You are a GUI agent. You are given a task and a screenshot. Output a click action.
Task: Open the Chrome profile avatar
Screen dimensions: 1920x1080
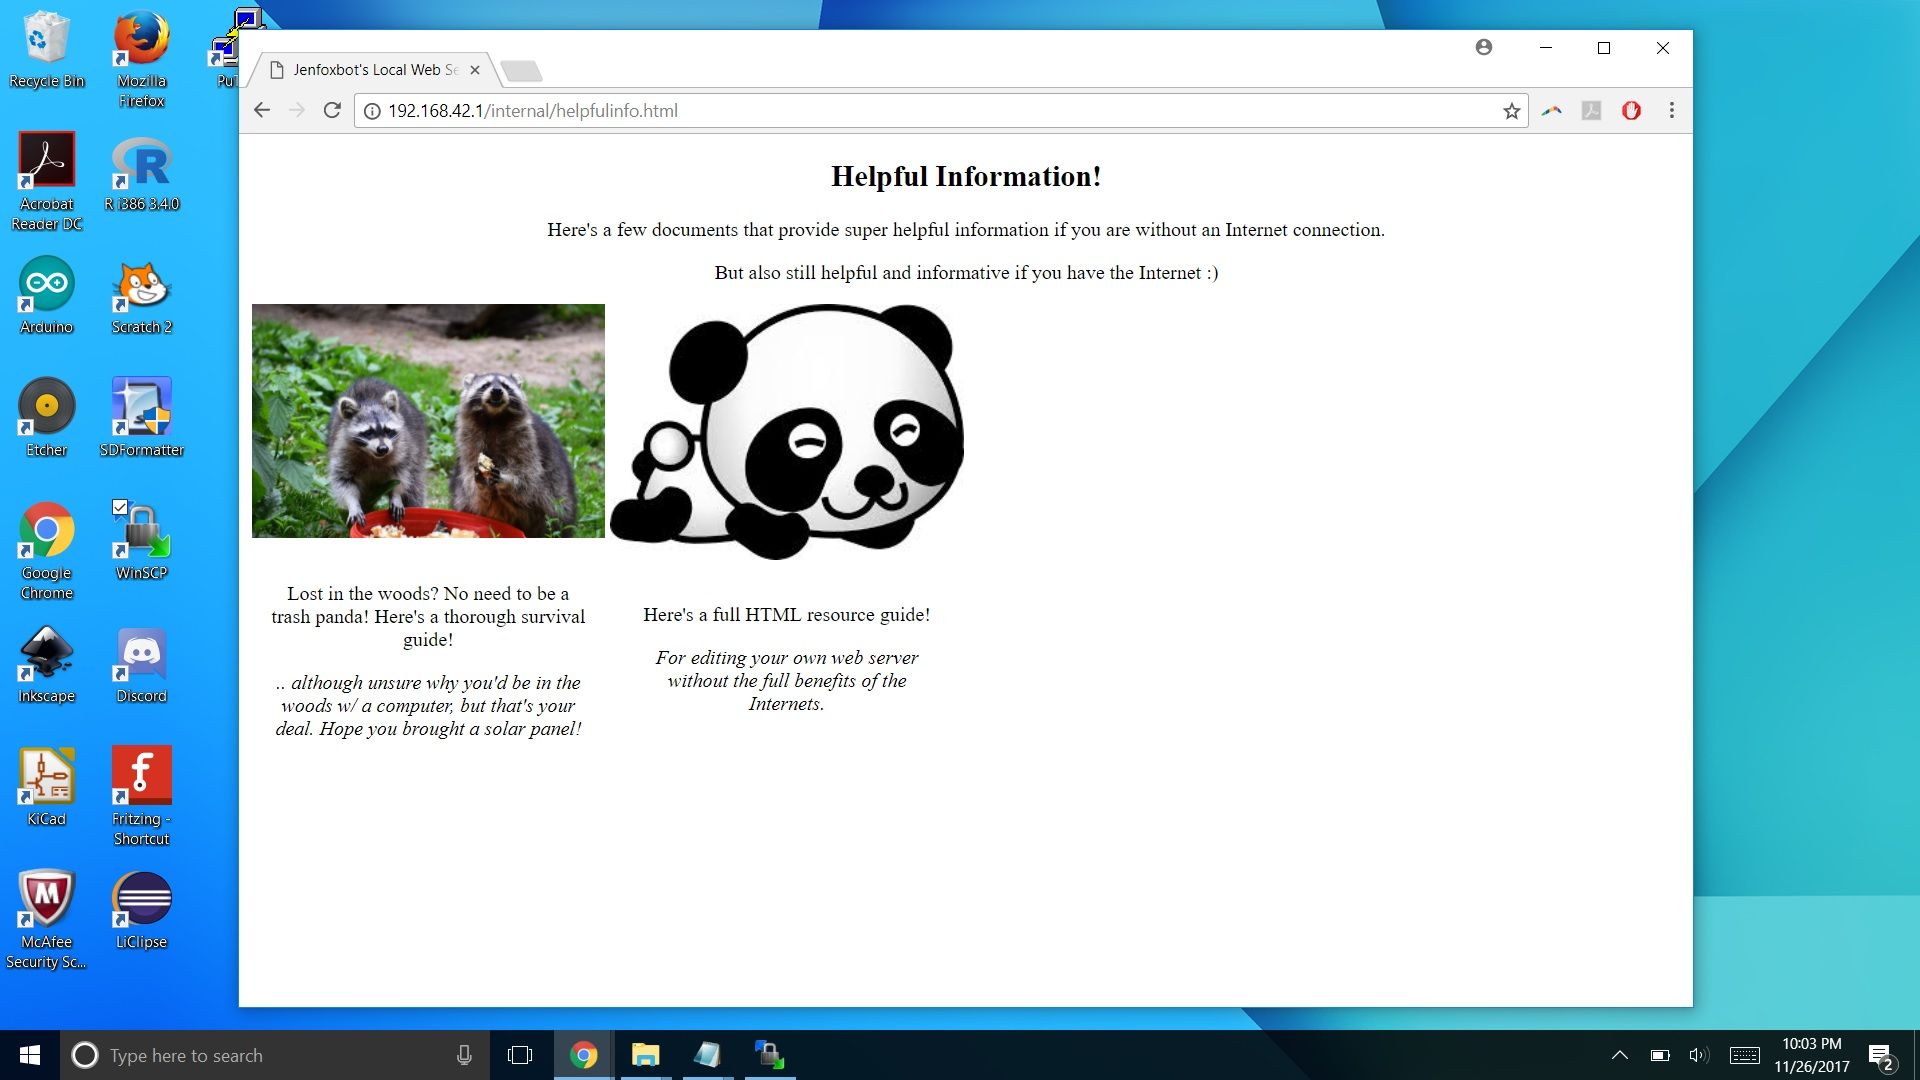click(x=1483, y=47)
